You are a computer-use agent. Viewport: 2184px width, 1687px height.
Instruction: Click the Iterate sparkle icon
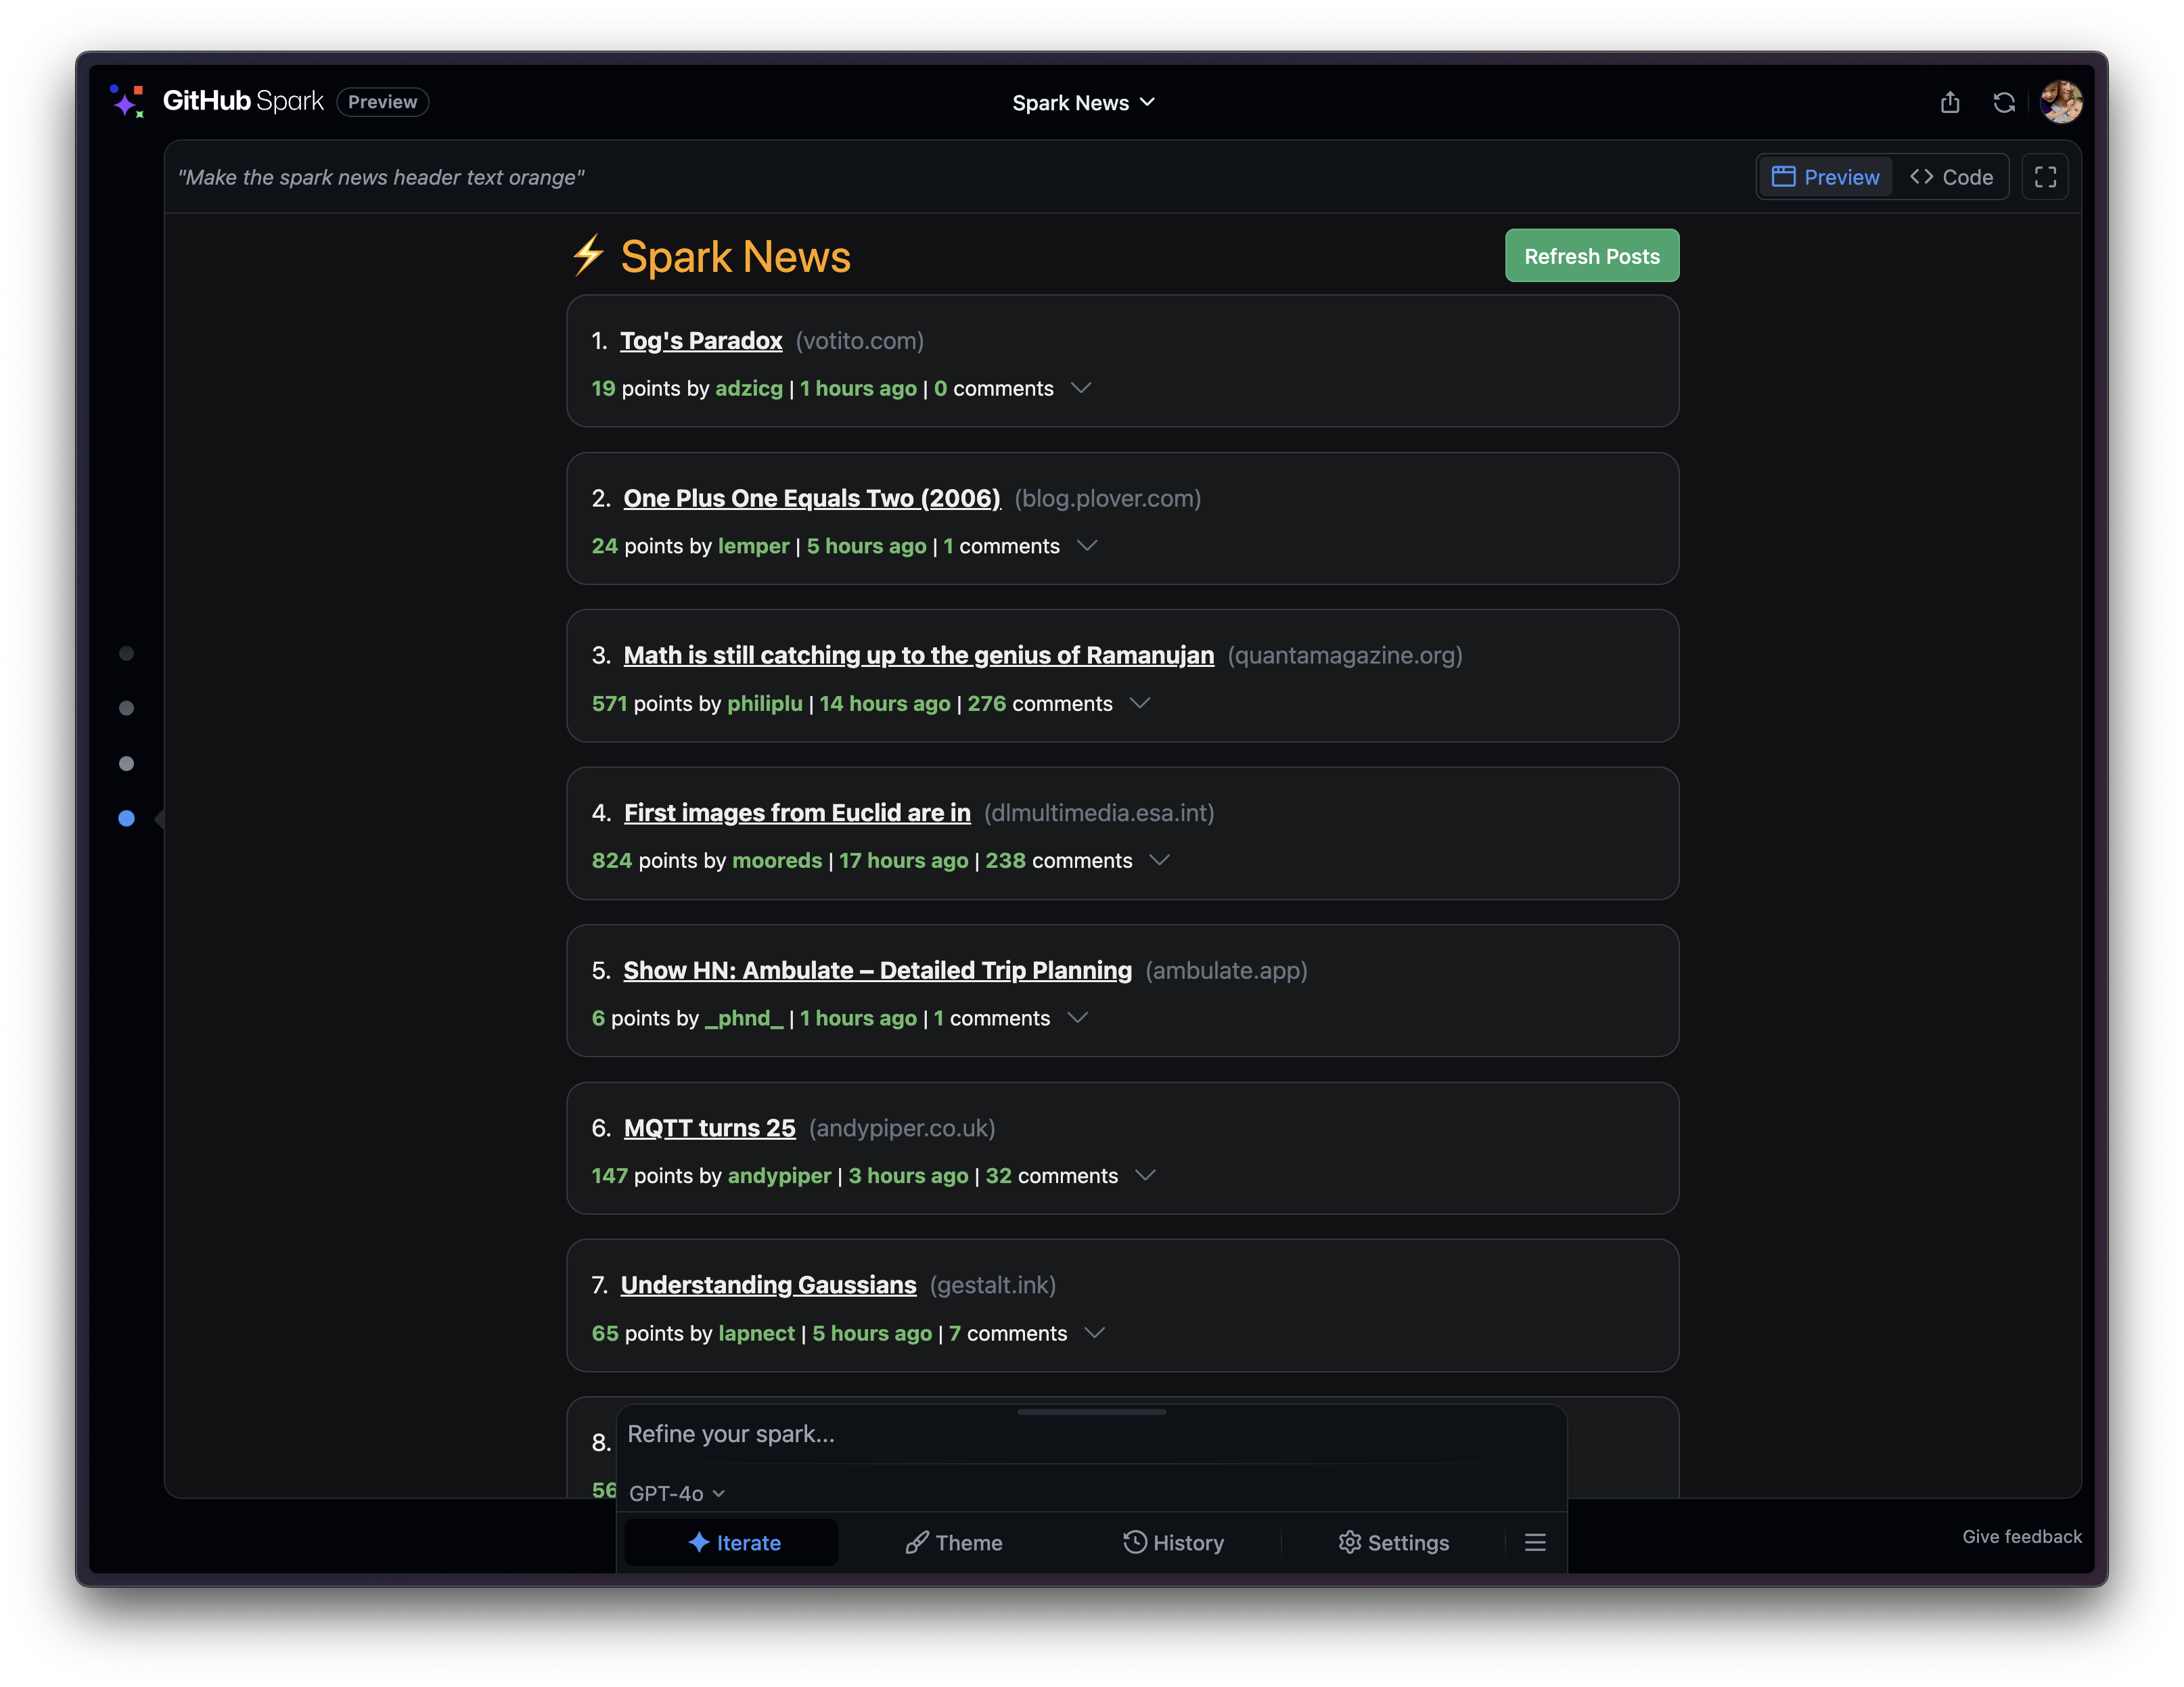(x=699, y=1542)
